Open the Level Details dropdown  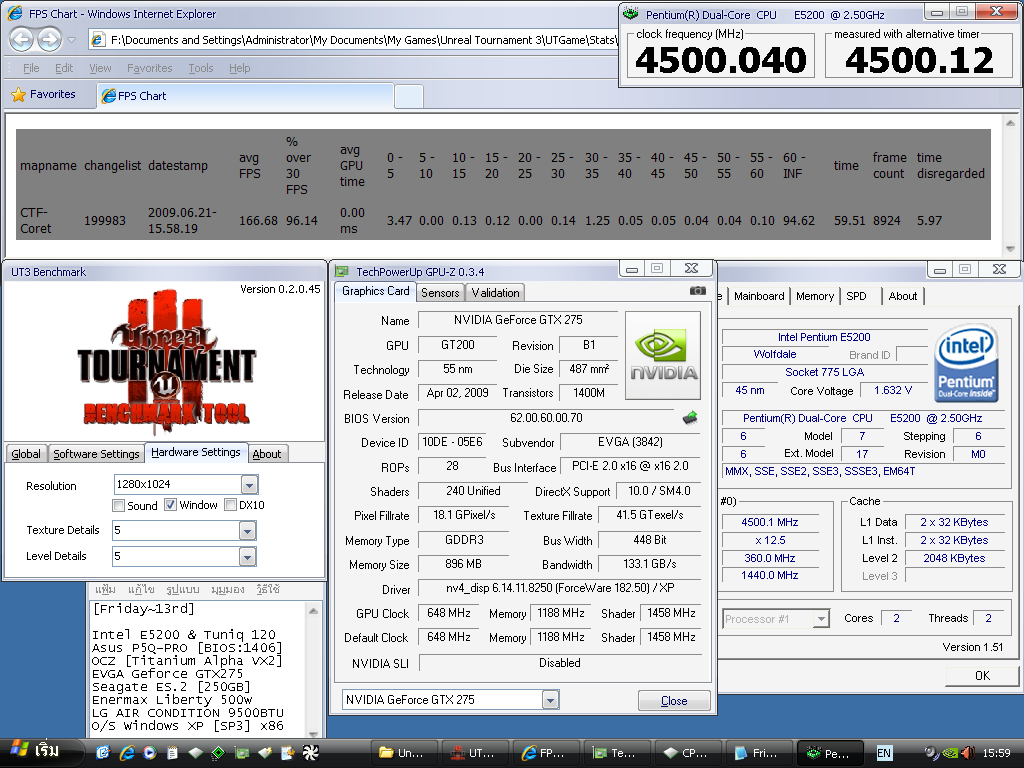coord(247,557)
